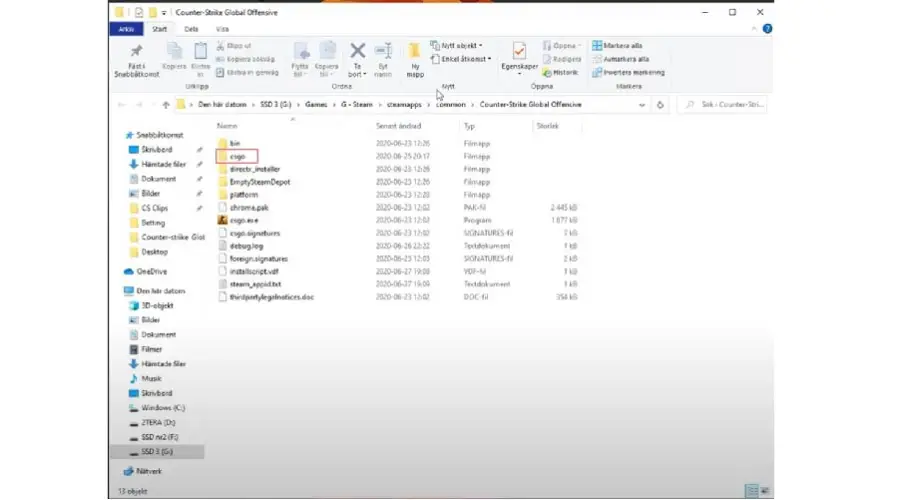Click the Byt namn icon
Viewport: 899px width, 500px height.
coord(383,51)
